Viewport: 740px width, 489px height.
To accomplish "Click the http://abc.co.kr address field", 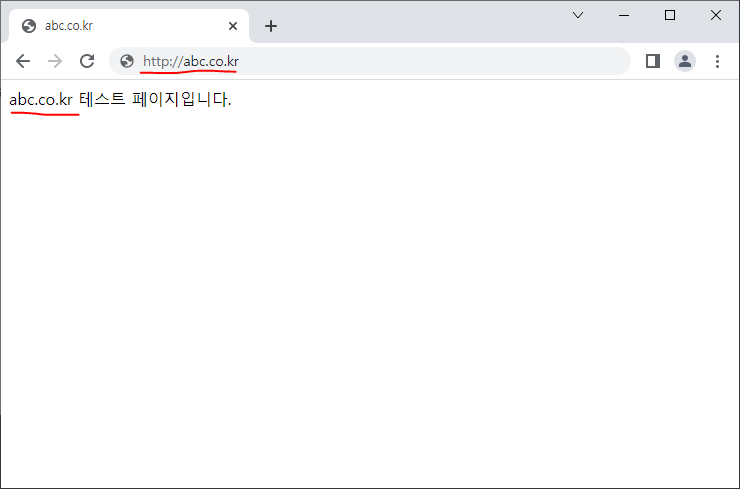I will (x=370, y=61).
